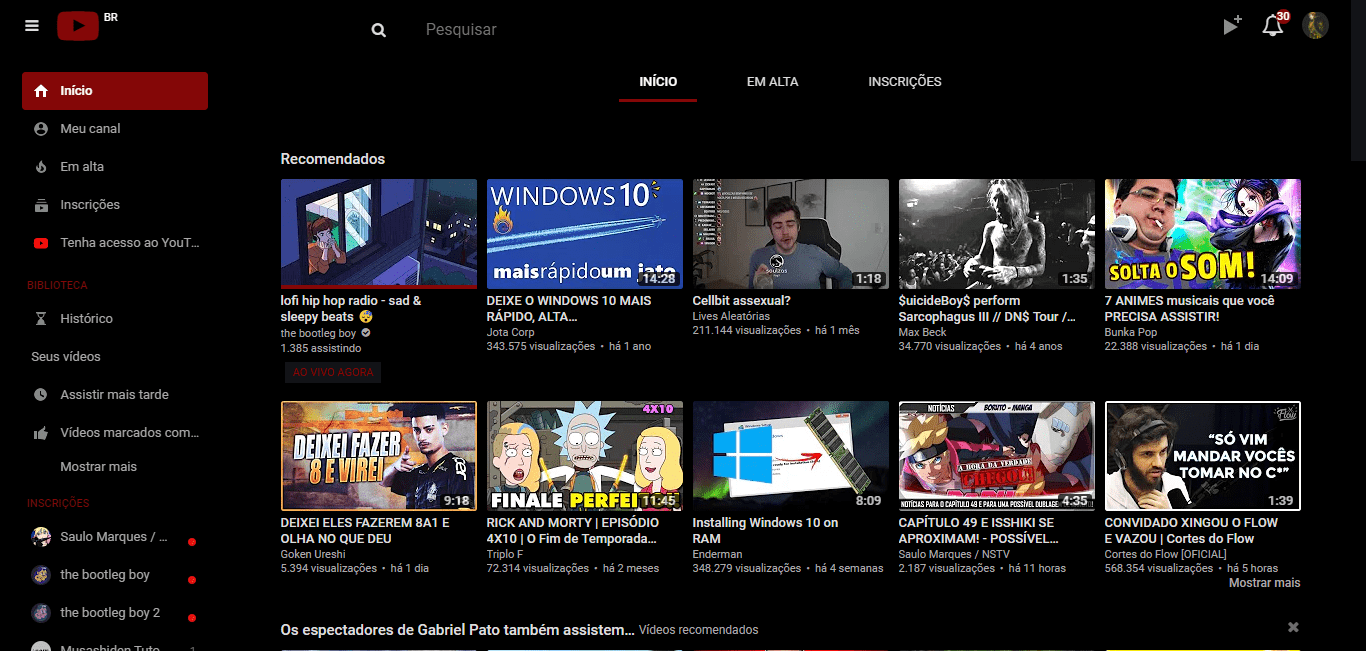This screenshot has width=1366, height=651.
Task: Play the Rick and Morty thumbnail
Action: (585, 456)
